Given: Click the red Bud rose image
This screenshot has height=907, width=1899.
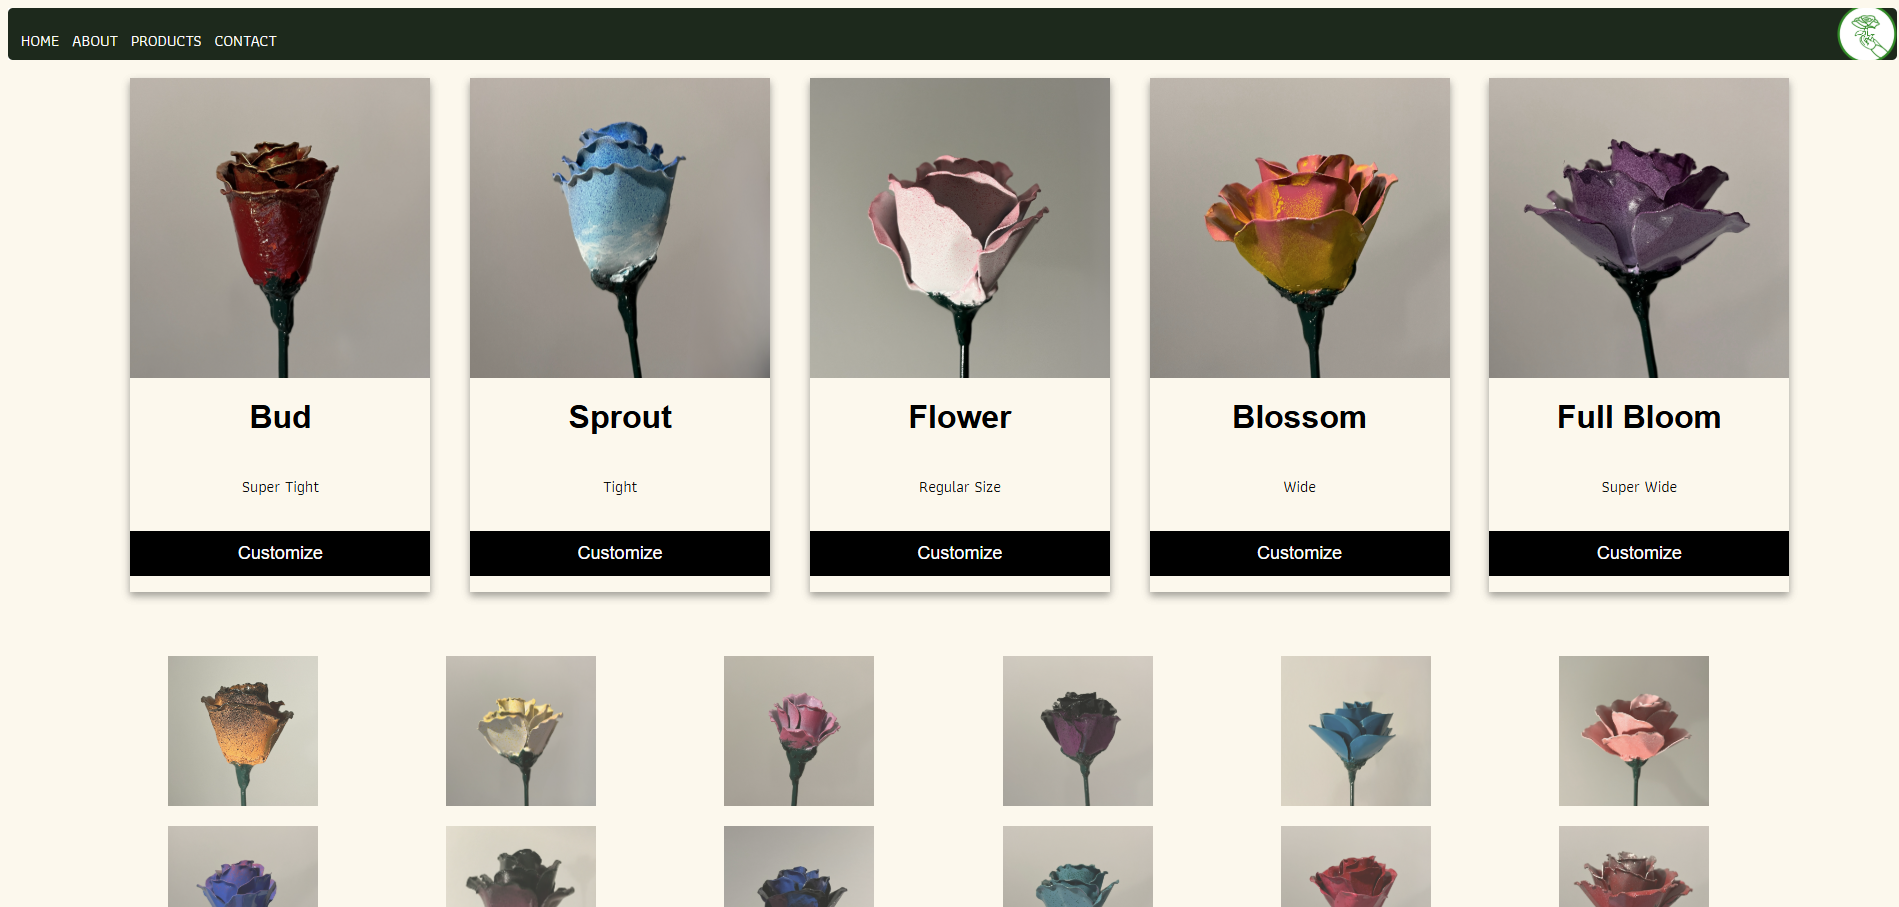Looking at the screenshot, I should tap(280, 228).
